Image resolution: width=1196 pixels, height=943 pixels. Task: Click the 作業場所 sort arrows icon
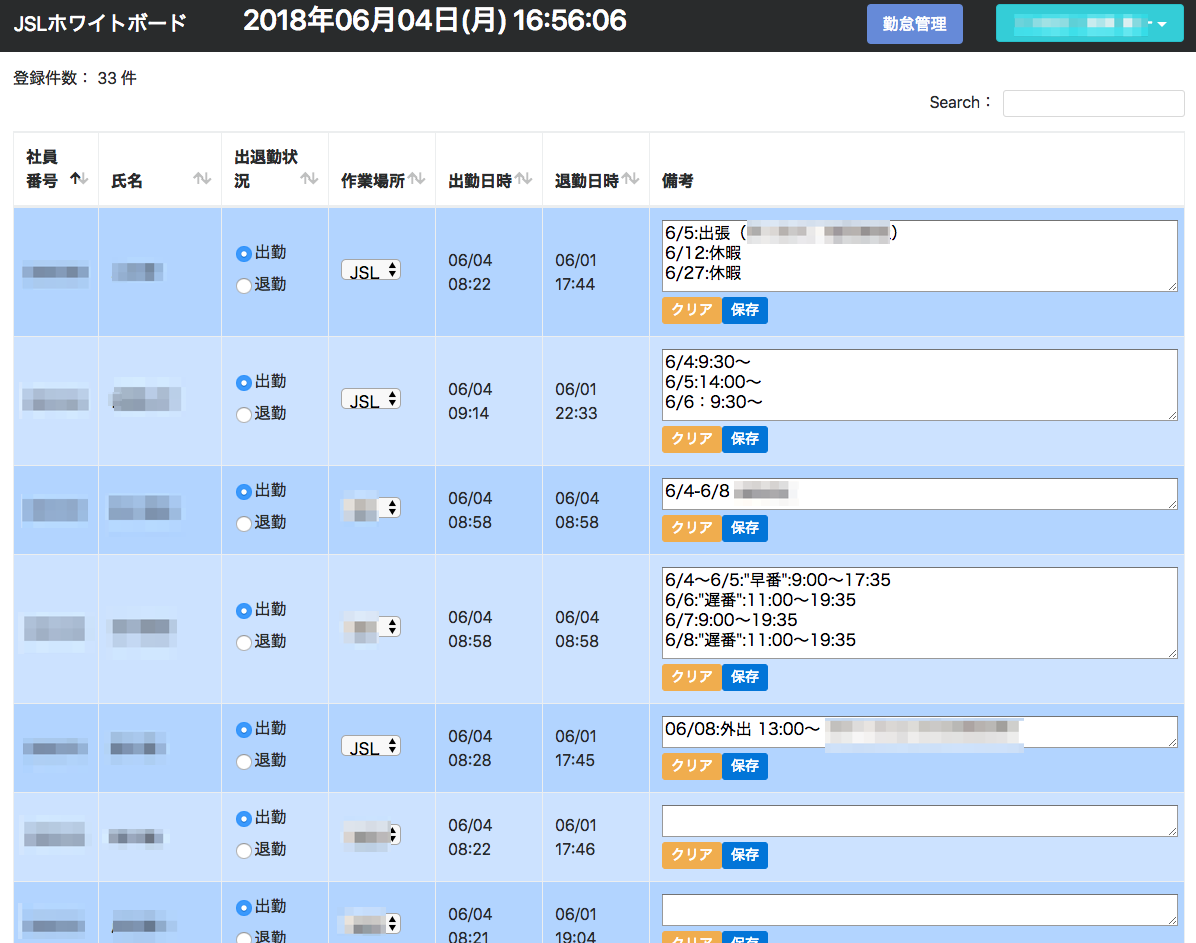416,179
